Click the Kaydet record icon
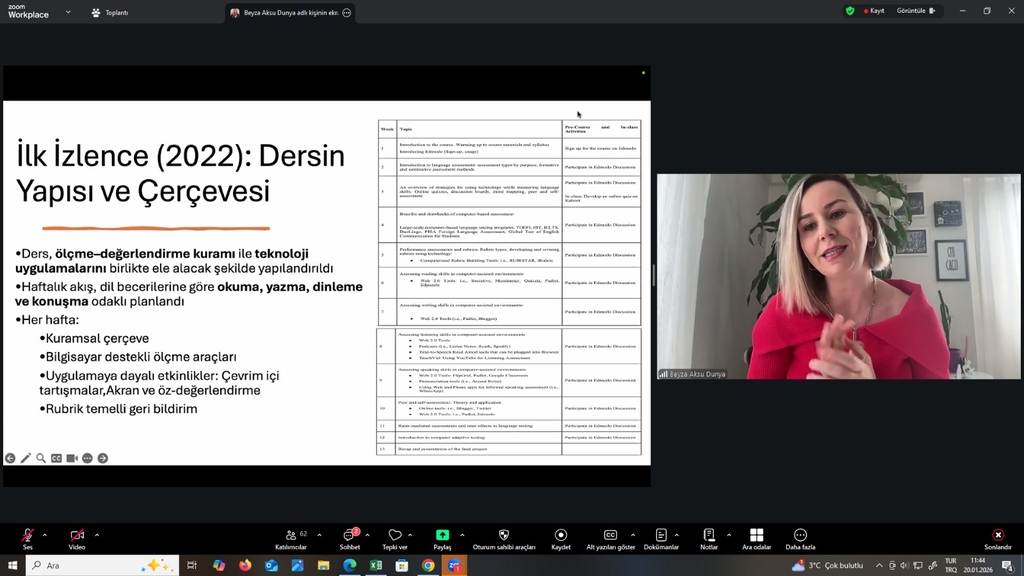 (561, 536)
